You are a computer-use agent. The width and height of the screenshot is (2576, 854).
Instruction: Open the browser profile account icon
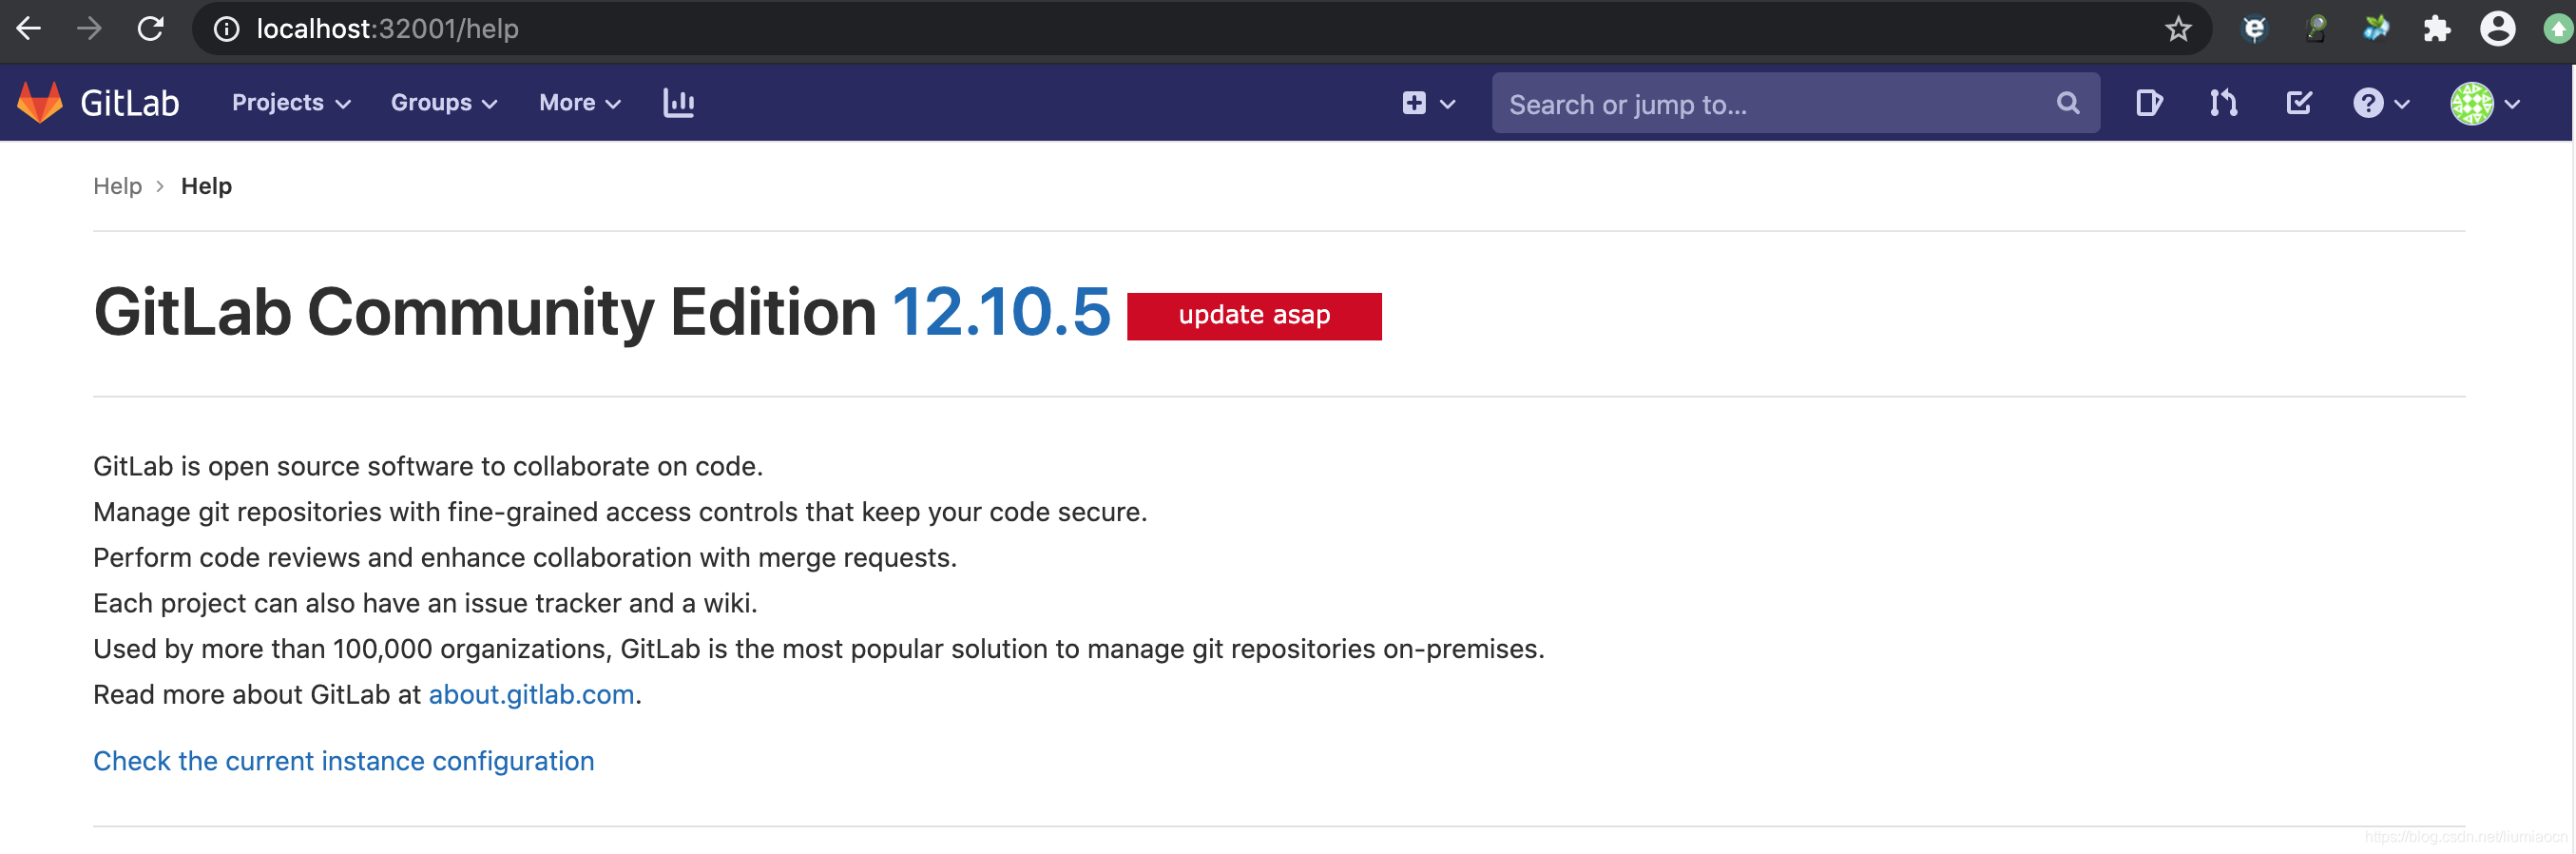pos(2497,29)
